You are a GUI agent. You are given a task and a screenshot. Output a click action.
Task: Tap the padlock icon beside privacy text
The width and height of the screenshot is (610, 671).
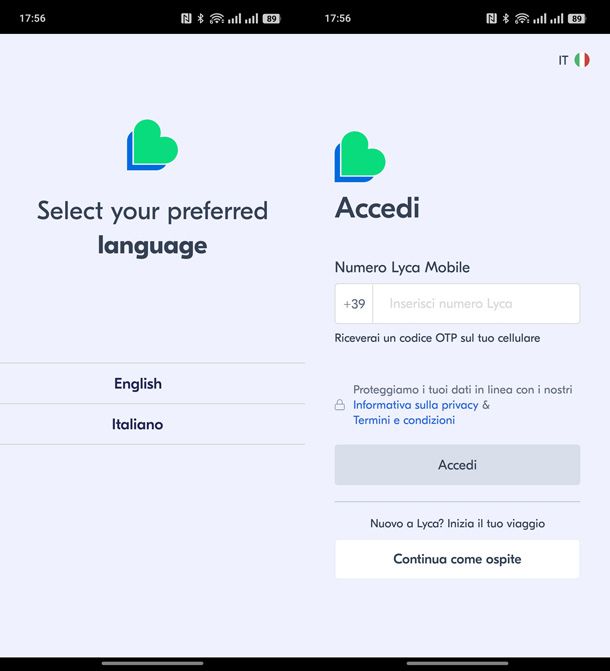pyautogui.click(x=339, y=405)
